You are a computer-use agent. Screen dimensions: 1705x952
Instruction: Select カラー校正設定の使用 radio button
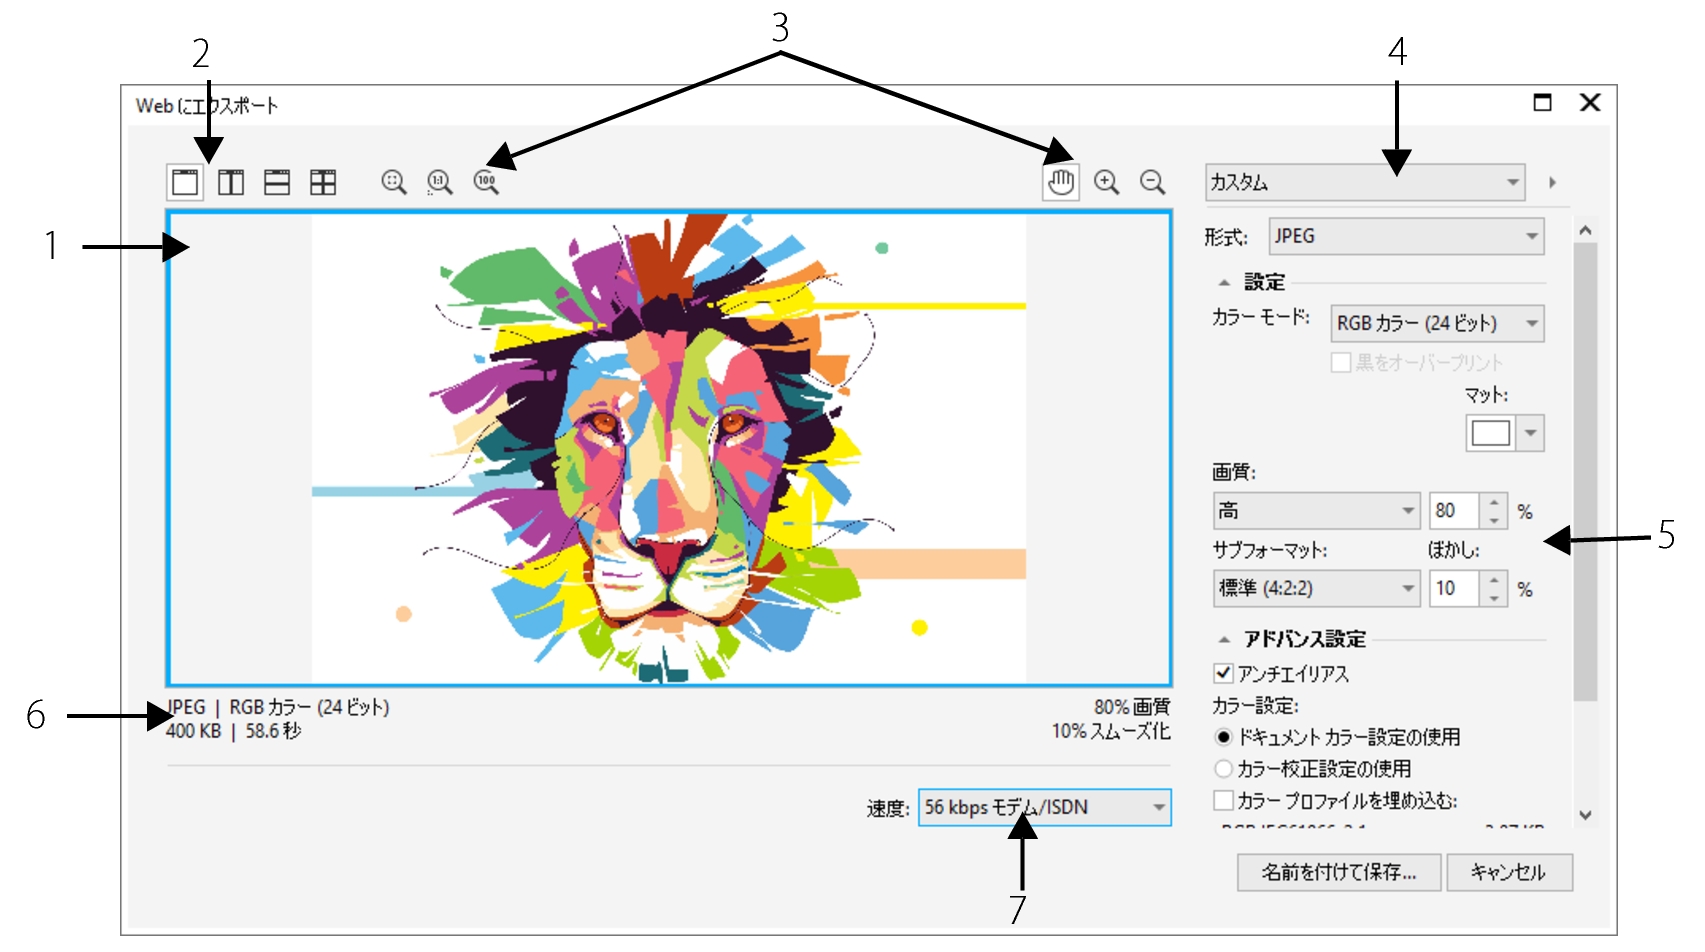point(1223,769)
